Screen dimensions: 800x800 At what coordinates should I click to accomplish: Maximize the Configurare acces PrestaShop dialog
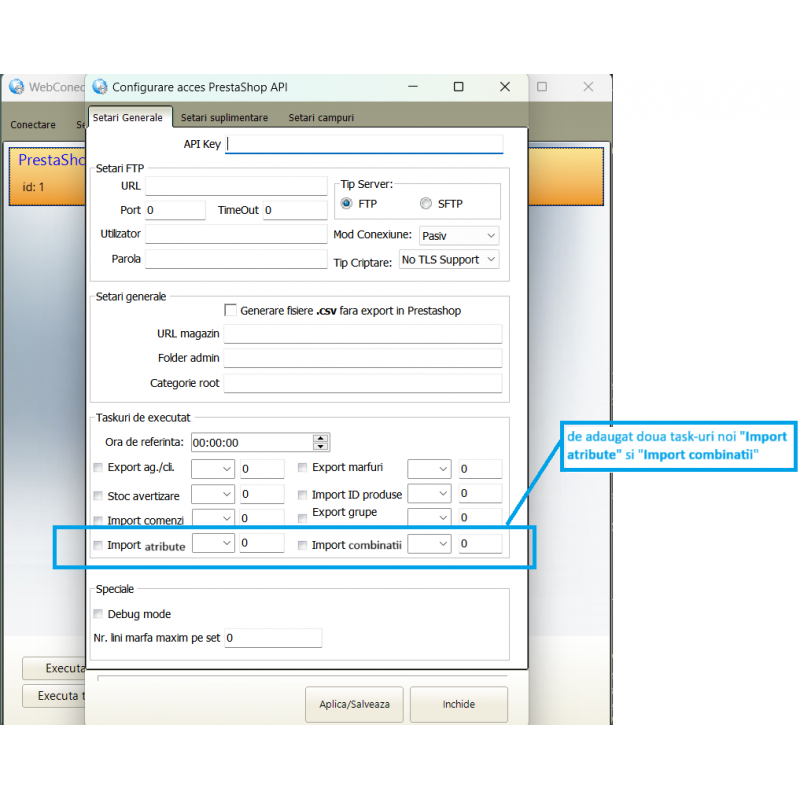(458, 87)
